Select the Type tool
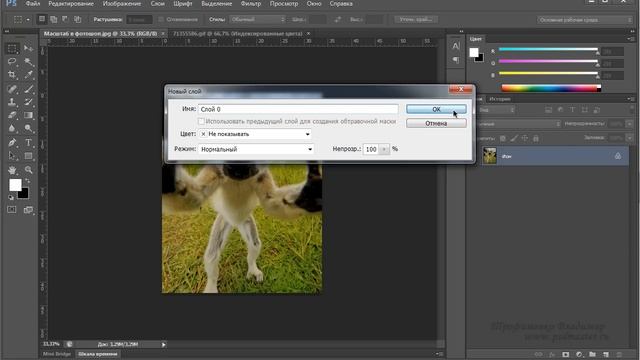This screenshot has height=360, width=640. (x=28, y=142)
